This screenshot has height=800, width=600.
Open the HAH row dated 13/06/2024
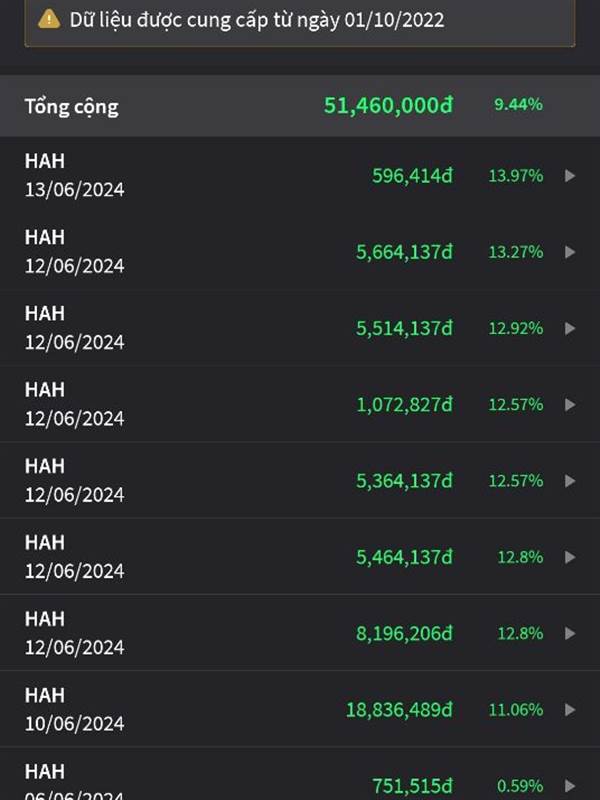tap(300, 176)
